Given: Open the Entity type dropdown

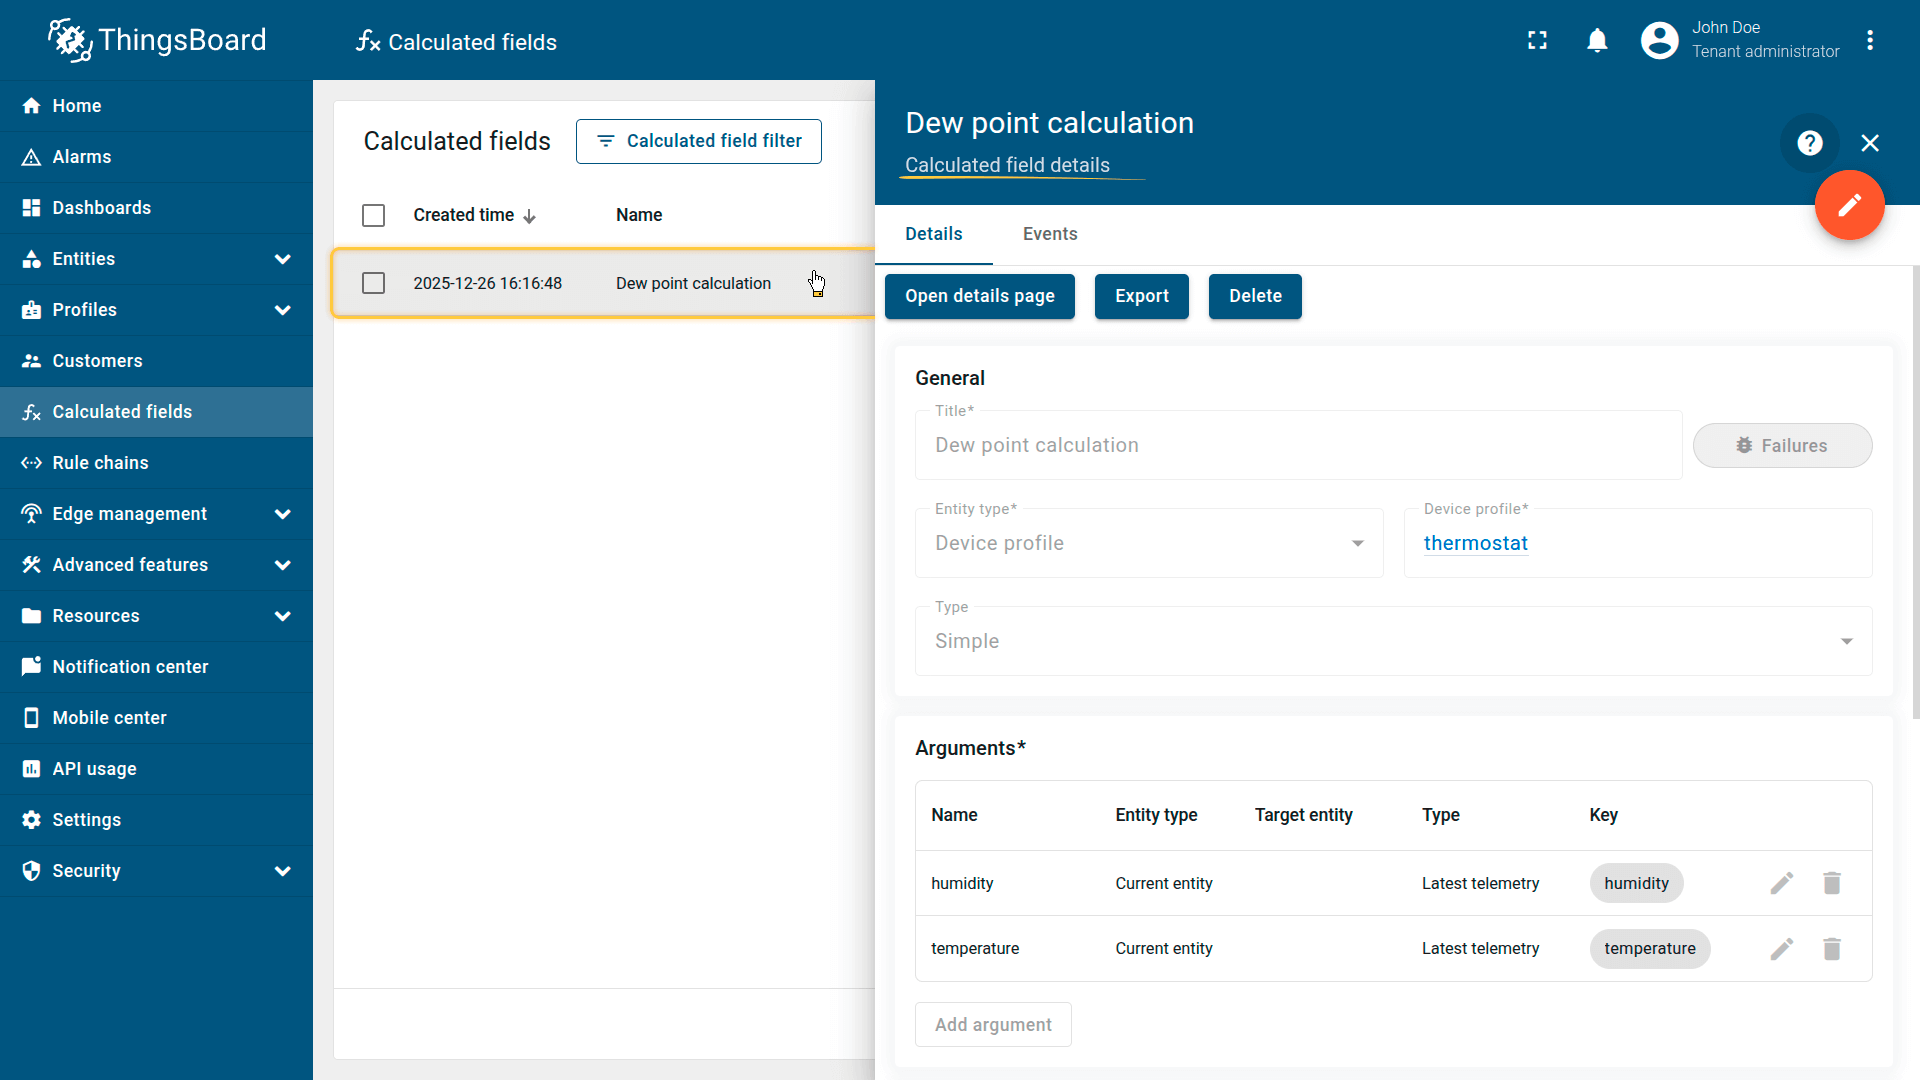Looking at the screenshot, I should coord(1148,543).
